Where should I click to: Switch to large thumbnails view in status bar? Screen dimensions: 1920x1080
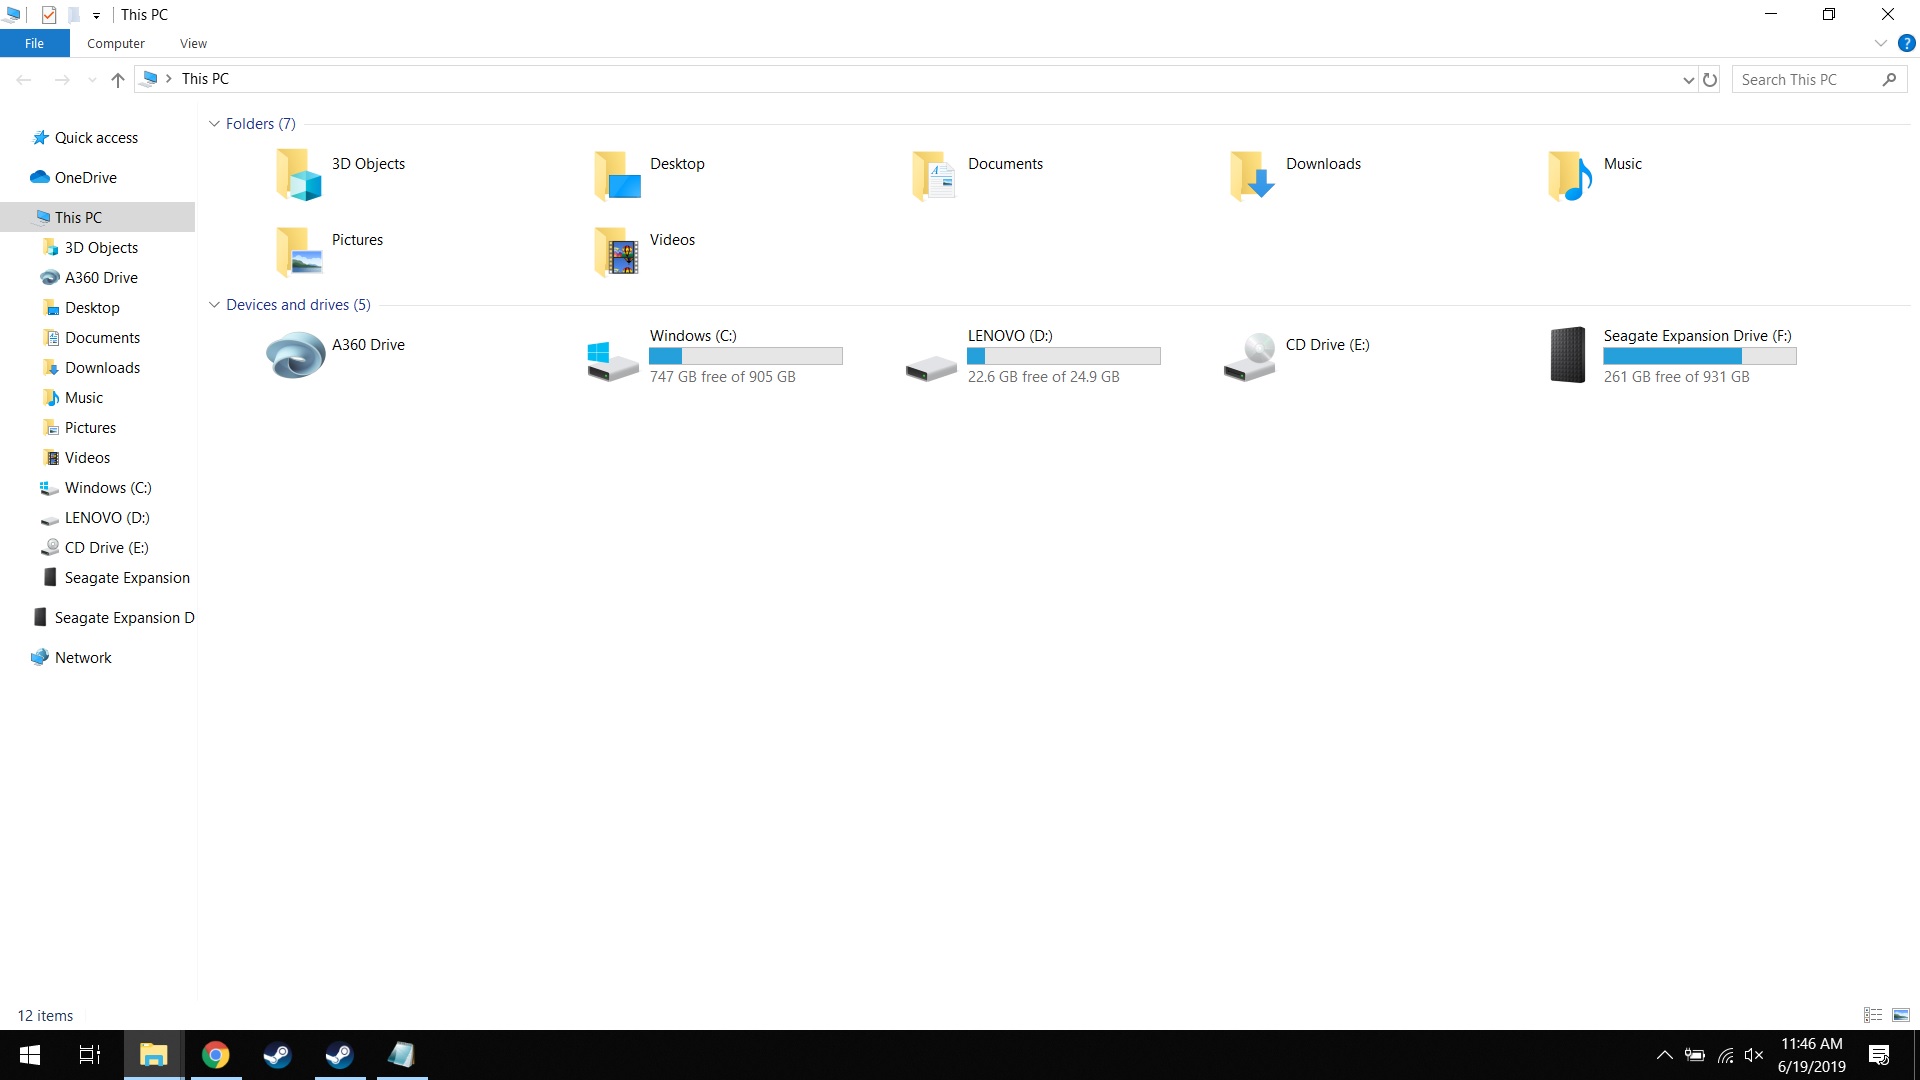1901,1015
